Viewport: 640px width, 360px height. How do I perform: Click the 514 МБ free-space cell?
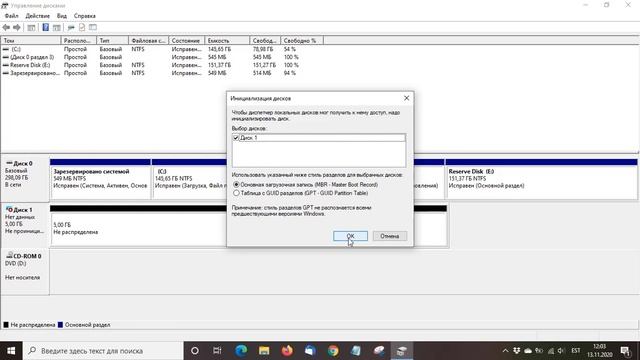pyautogui.click(x=262, y=73)
